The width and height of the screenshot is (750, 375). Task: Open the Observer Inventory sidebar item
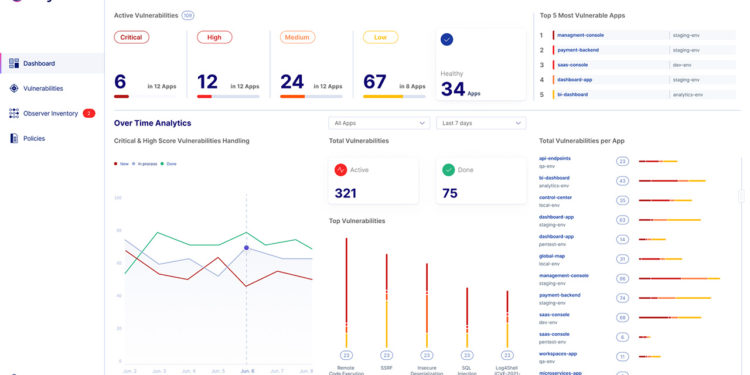coord(52,113)
